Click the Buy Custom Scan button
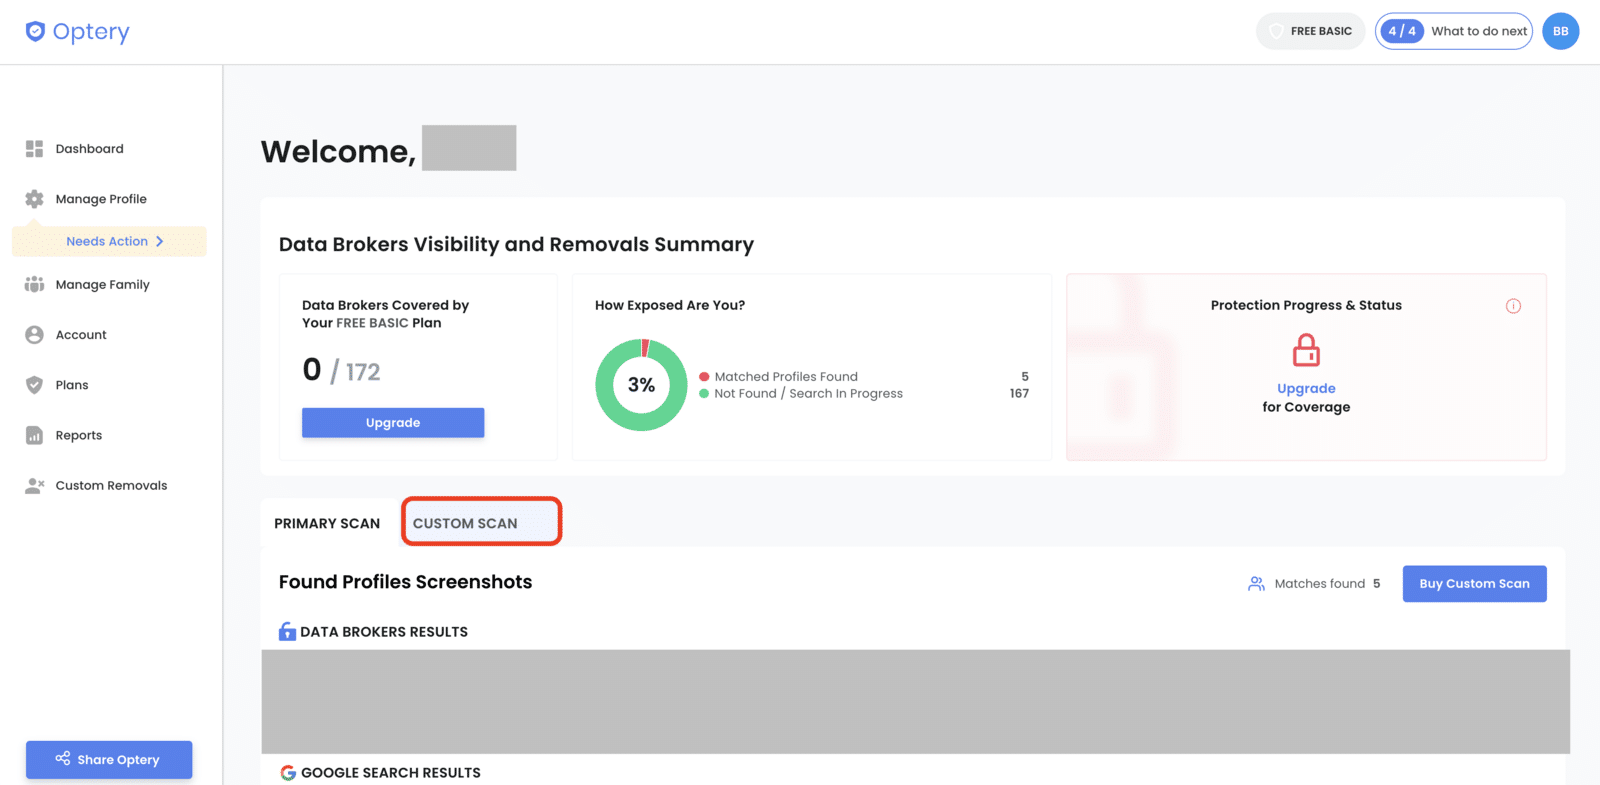This screenshot has width=1600, height=785. (1474, 584)
